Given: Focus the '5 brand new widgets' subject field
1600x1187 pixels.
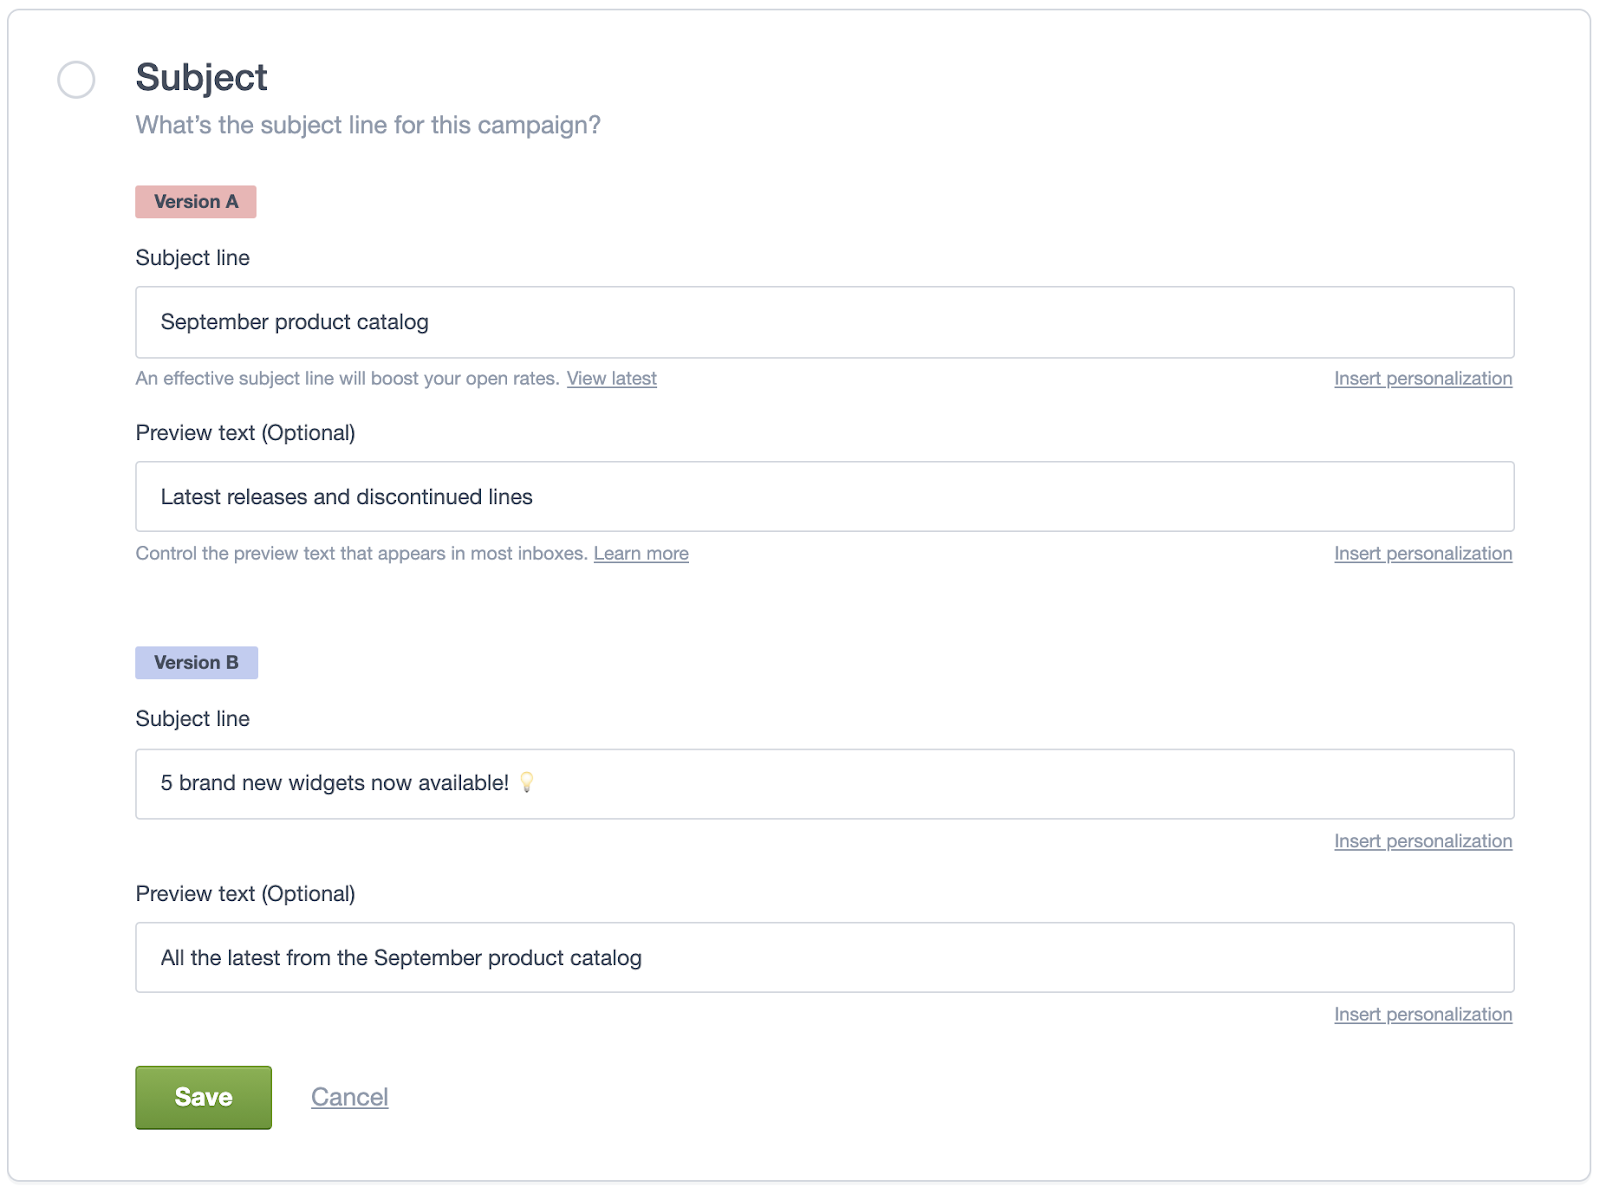Looking at the screenshot, I should click(825, 784).
